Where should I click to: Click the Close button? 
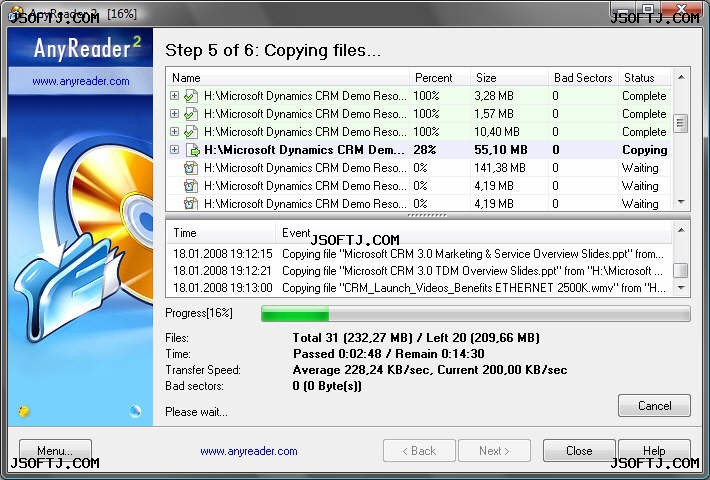(579, 451)
